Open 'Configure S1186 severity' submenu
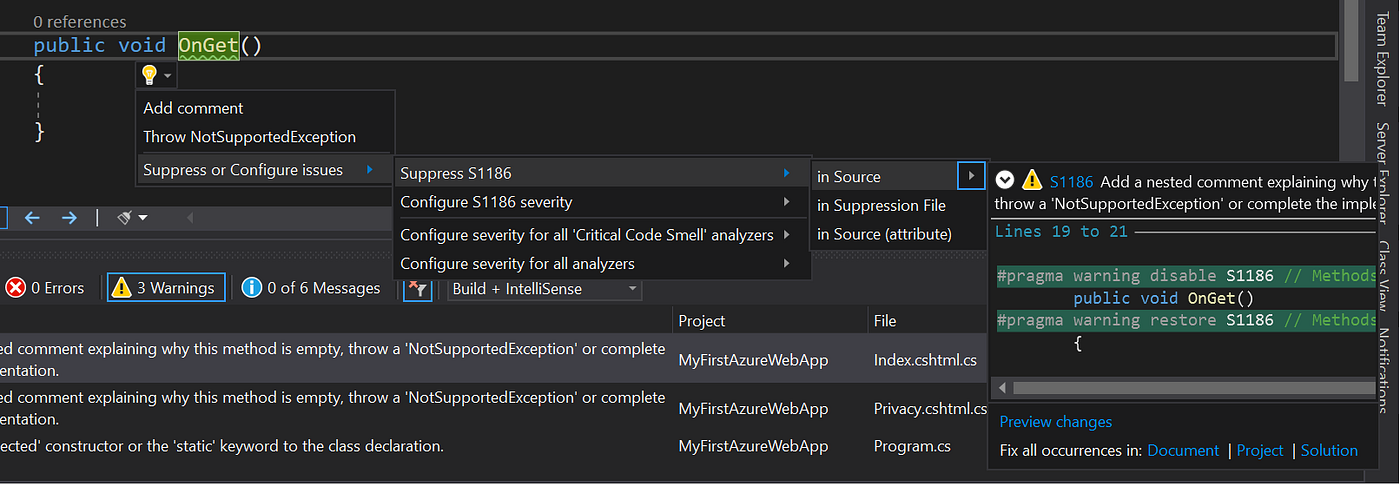 click(x=601, y=202)
